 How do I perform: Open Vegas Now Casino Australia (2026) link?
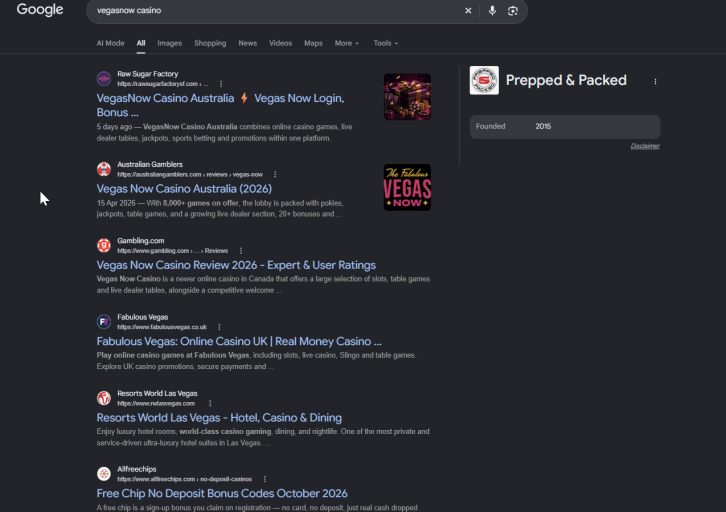coord(184,189)
